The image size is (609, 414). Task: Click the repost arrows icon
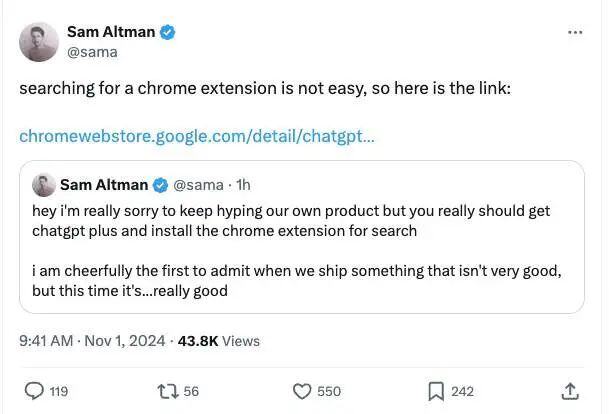click(x=168, y=391)
